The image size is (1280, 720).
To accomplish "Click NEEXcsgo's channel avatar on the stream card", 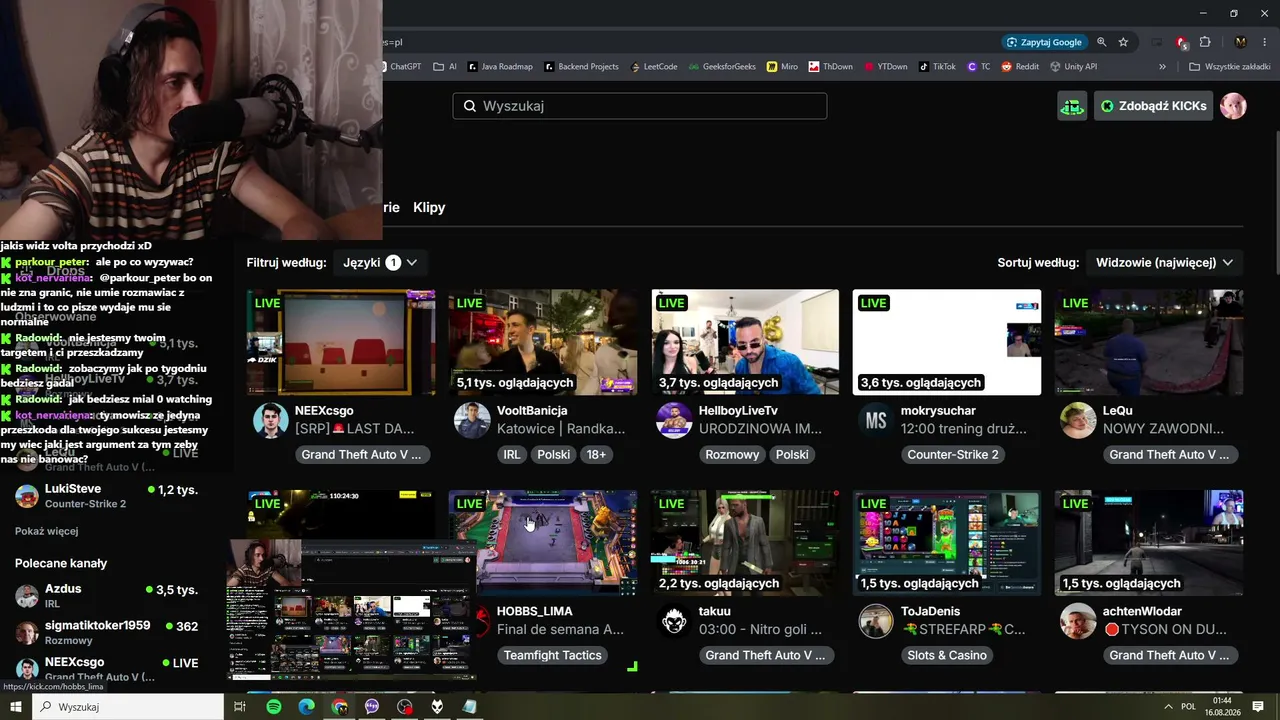I will pyautogui.click(x=271, y=421).
